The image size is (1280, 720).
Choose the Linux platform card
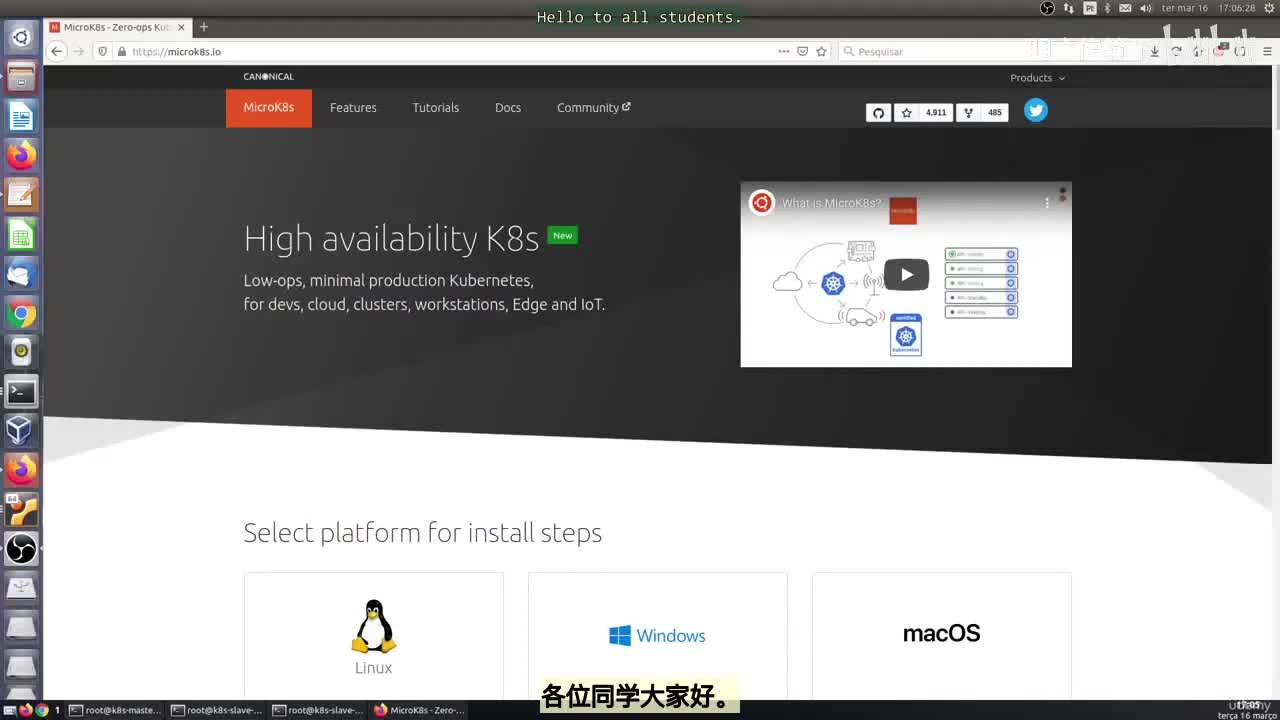(374, 636)
